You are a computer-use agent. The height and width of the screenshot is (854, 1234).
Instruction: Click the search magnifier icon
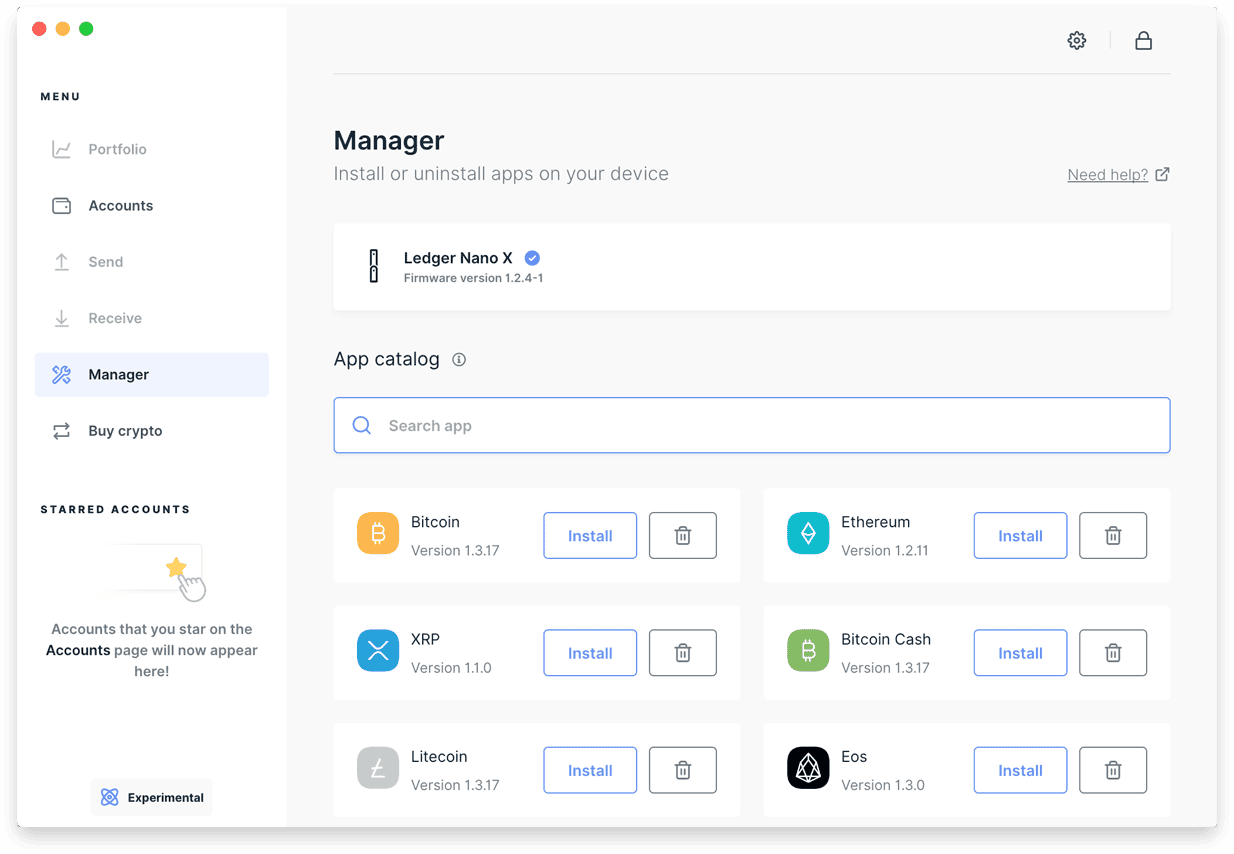[362, 426]
